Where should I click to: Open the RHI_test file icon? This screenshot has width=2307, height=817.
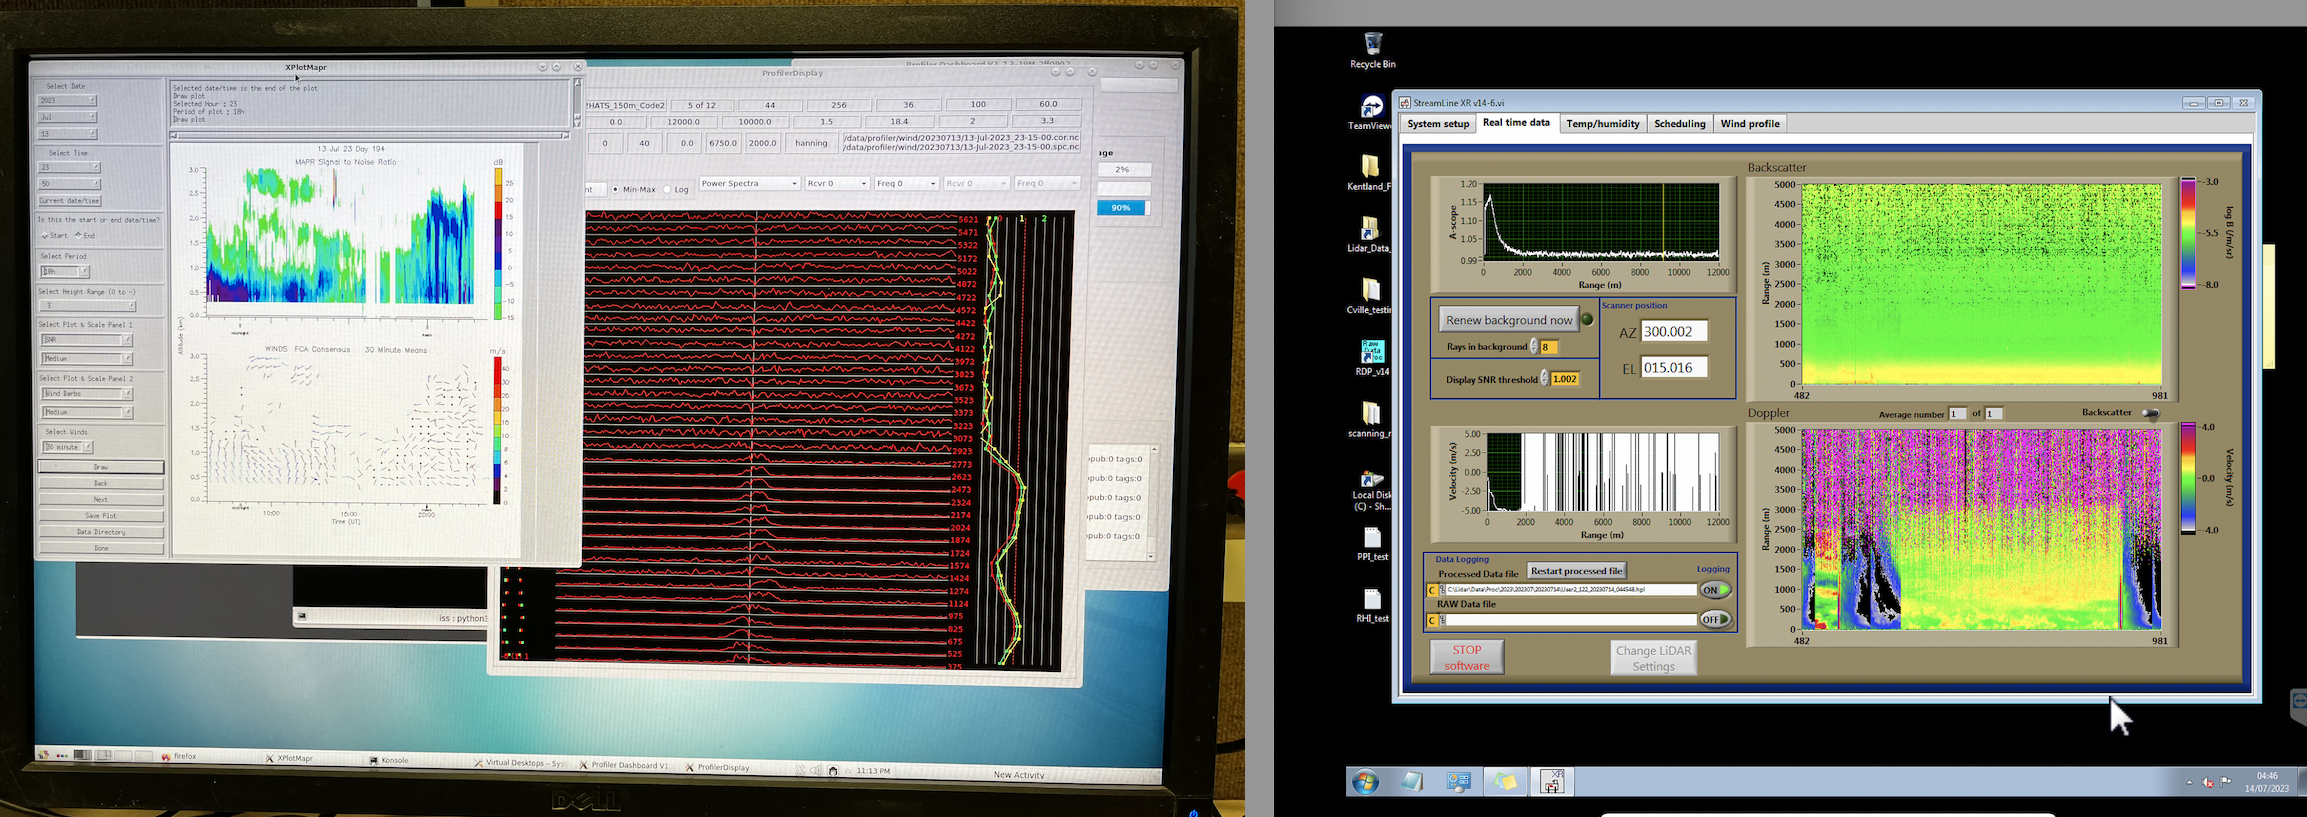[x=1372, y=600]
